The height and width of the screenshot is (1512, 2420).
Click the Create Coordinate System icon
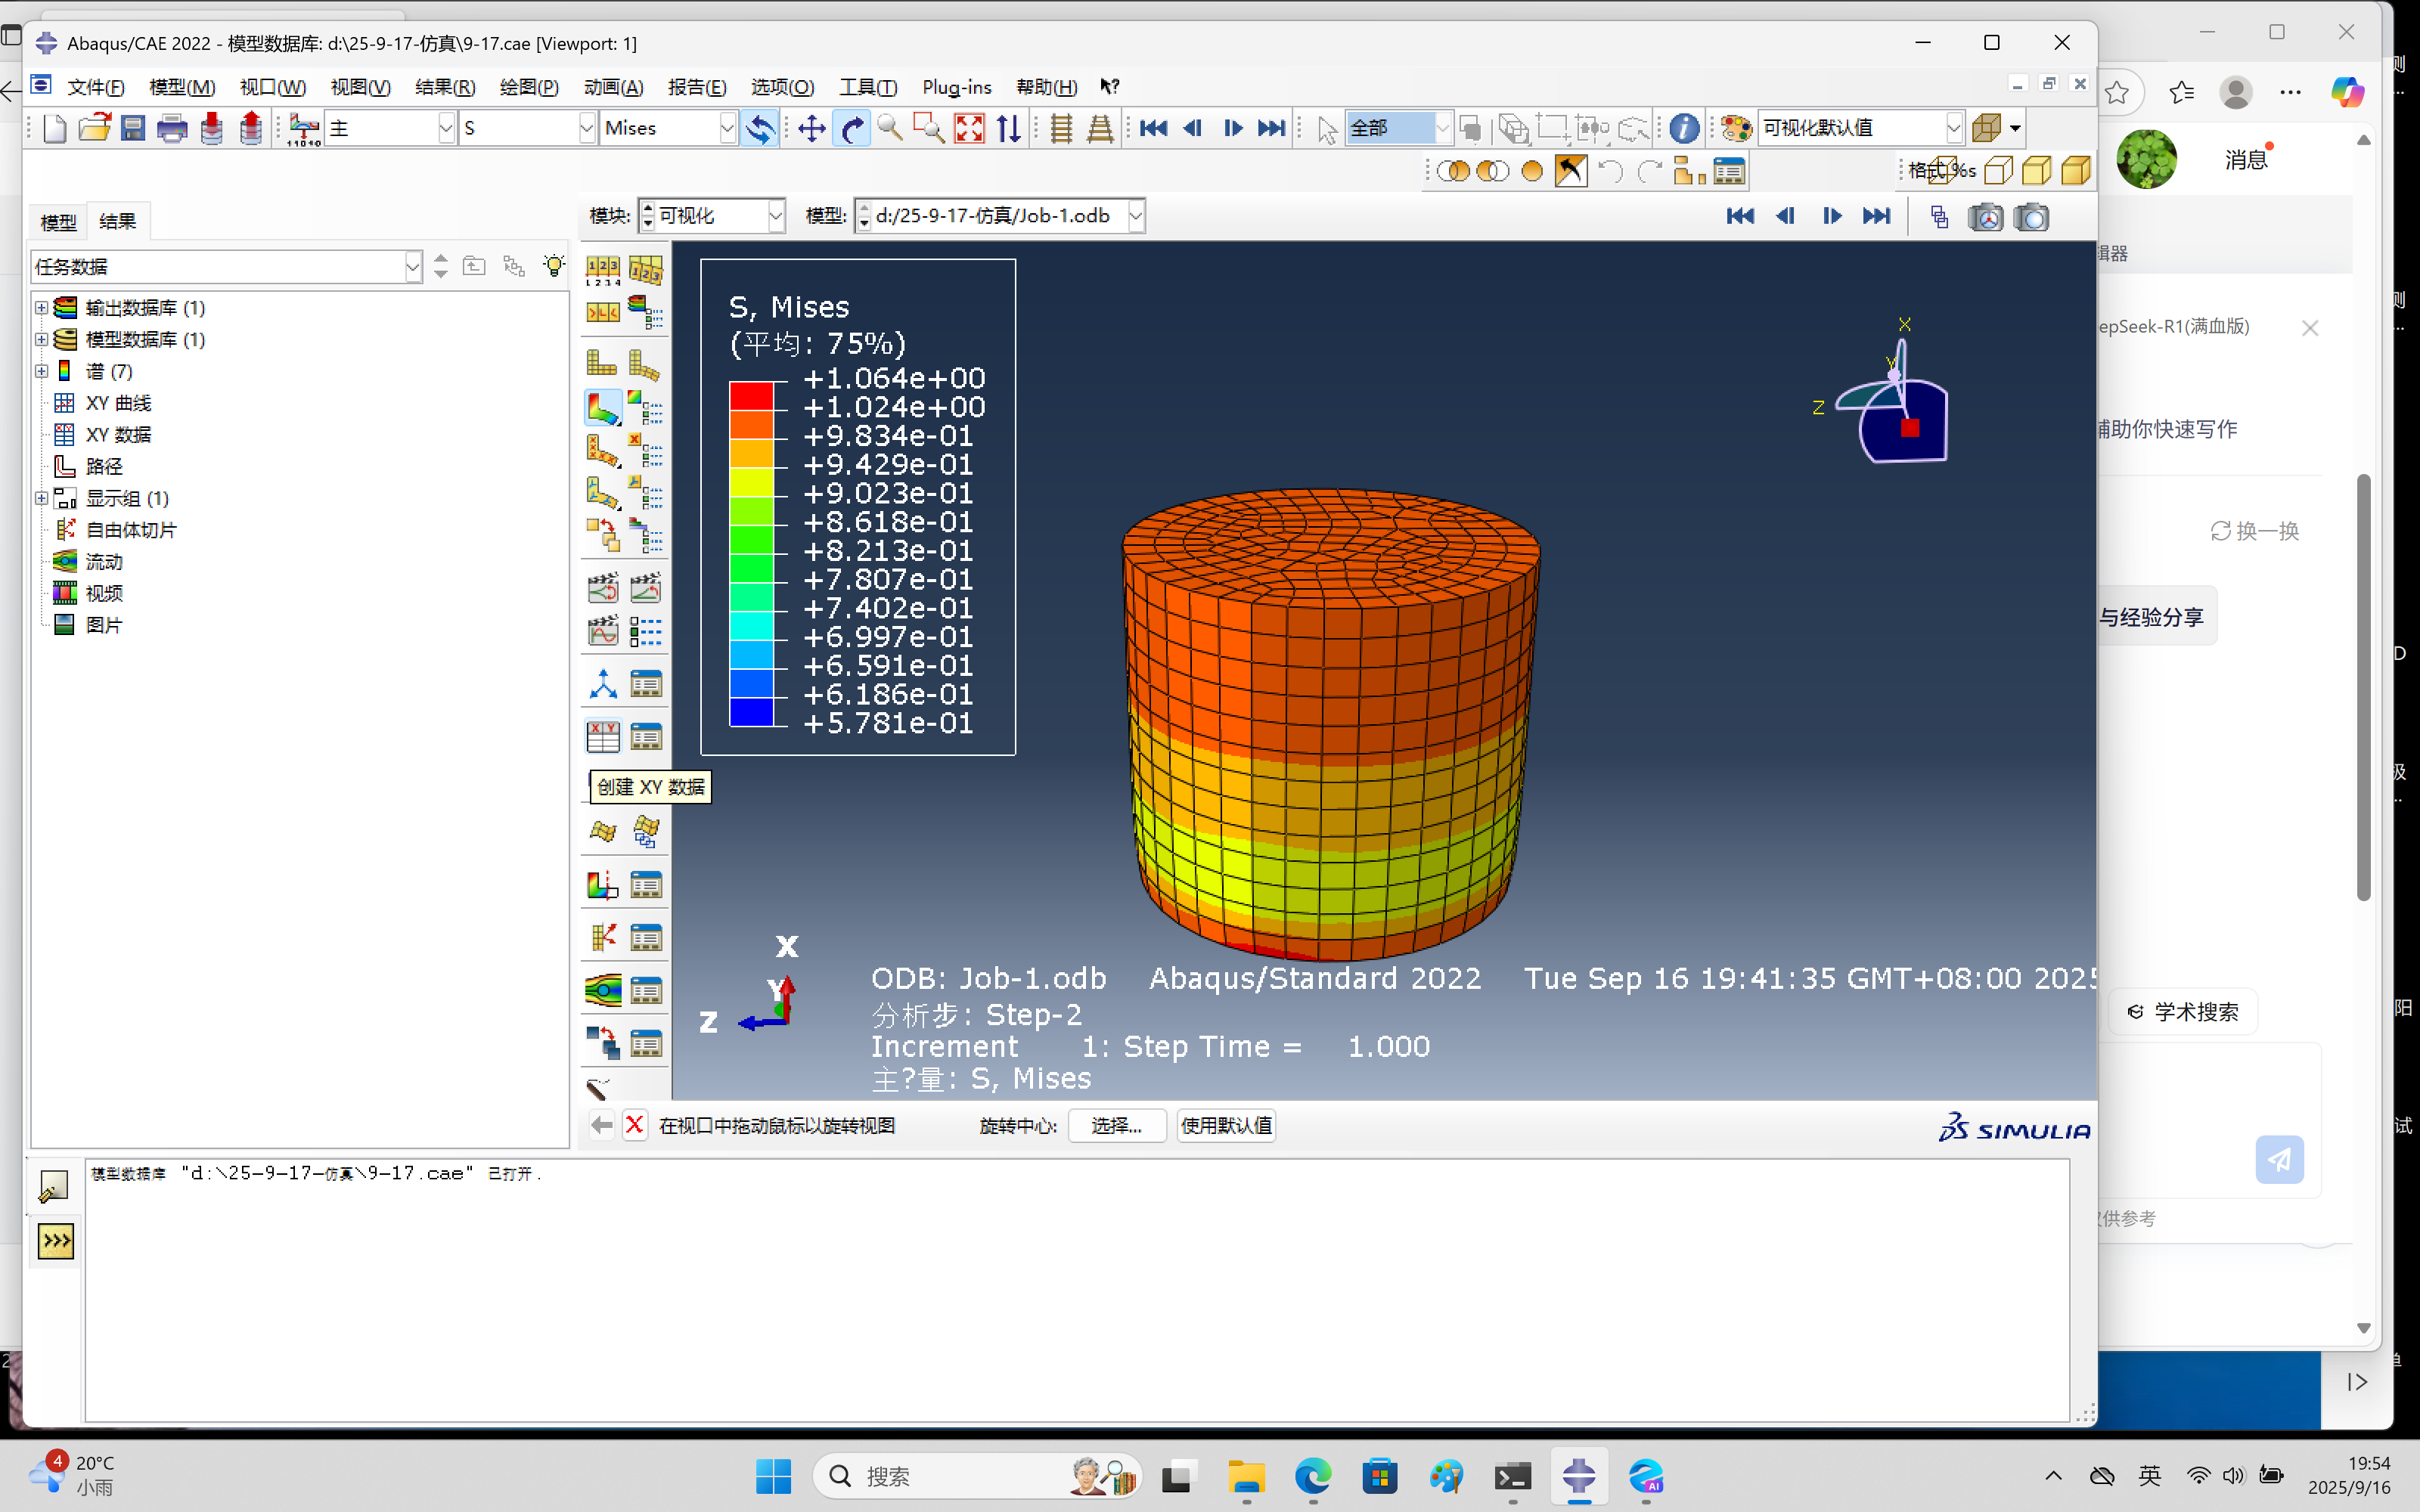point(603,684)
